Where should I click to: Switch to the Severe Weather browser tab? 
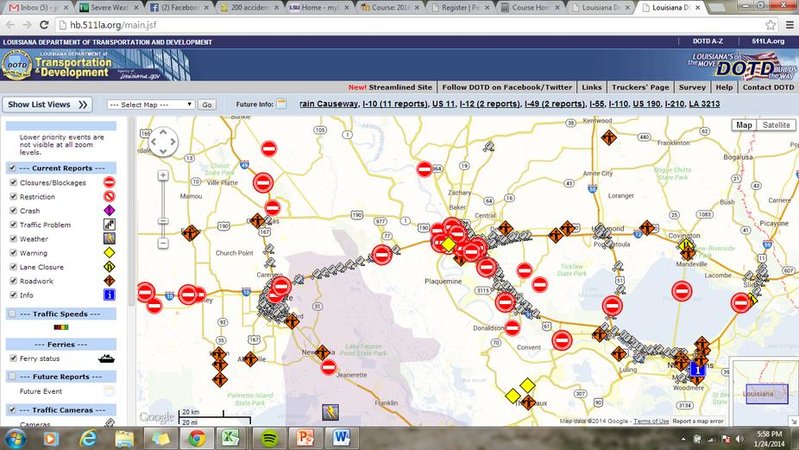109,8
